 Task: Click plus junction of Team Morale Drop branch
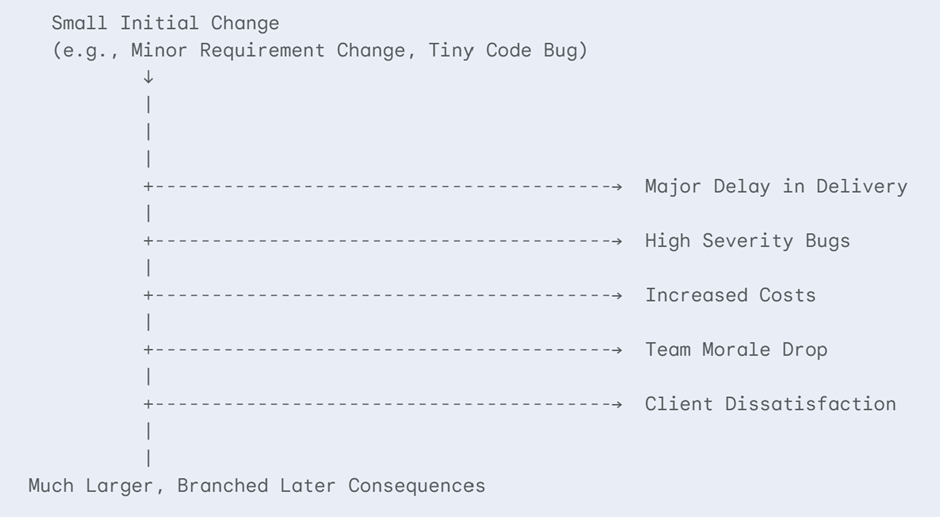point(148,350)
